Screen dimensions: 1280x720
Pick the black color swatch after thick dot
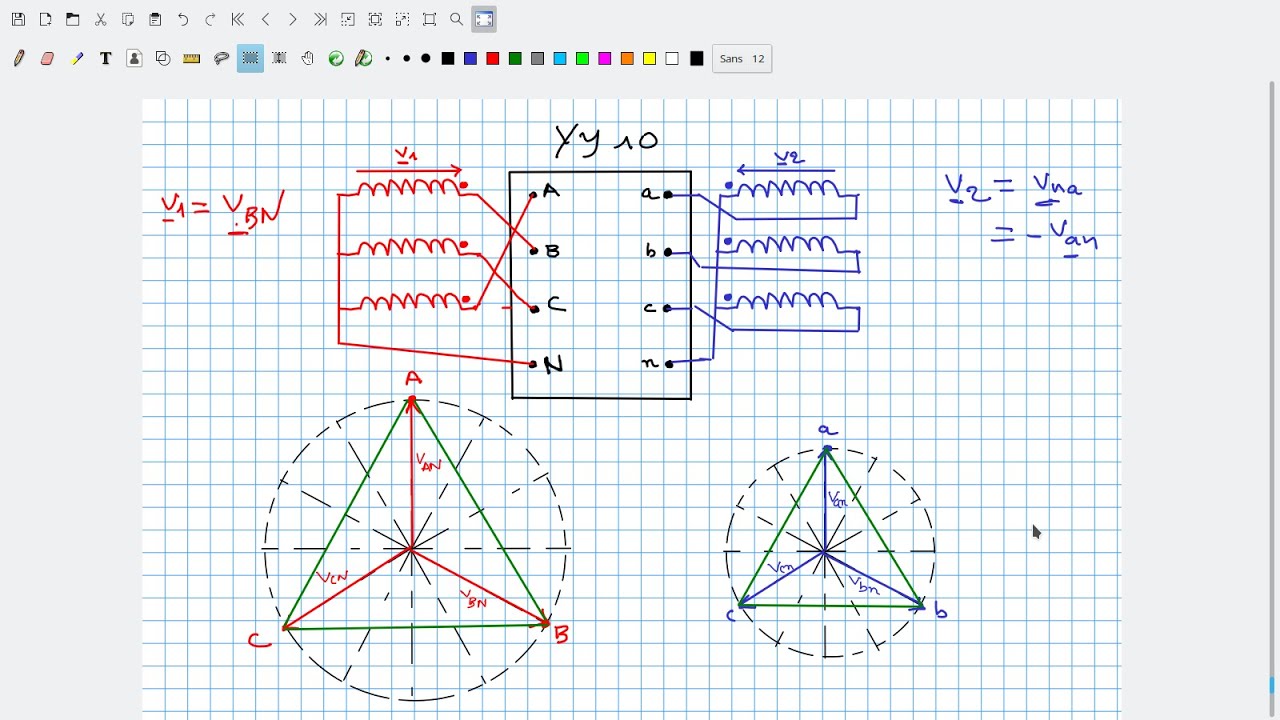pyautogui.click(x=448, y=59)
